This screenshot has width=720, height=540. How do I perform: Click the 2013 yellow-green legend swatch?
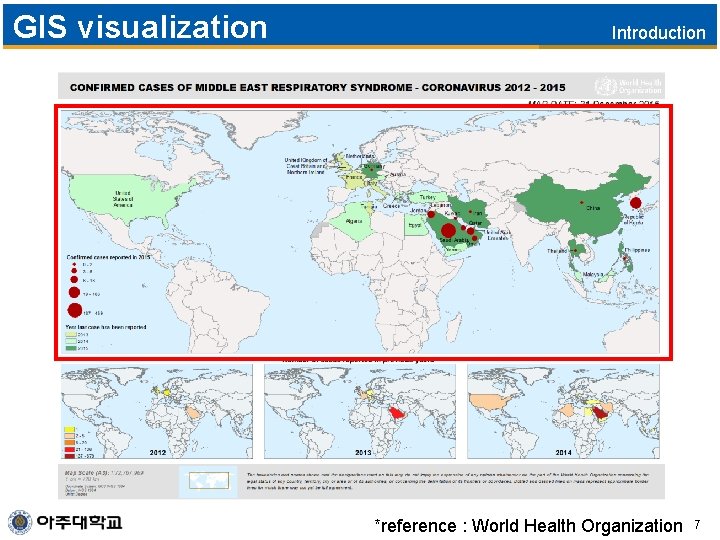tap(71, 334)
